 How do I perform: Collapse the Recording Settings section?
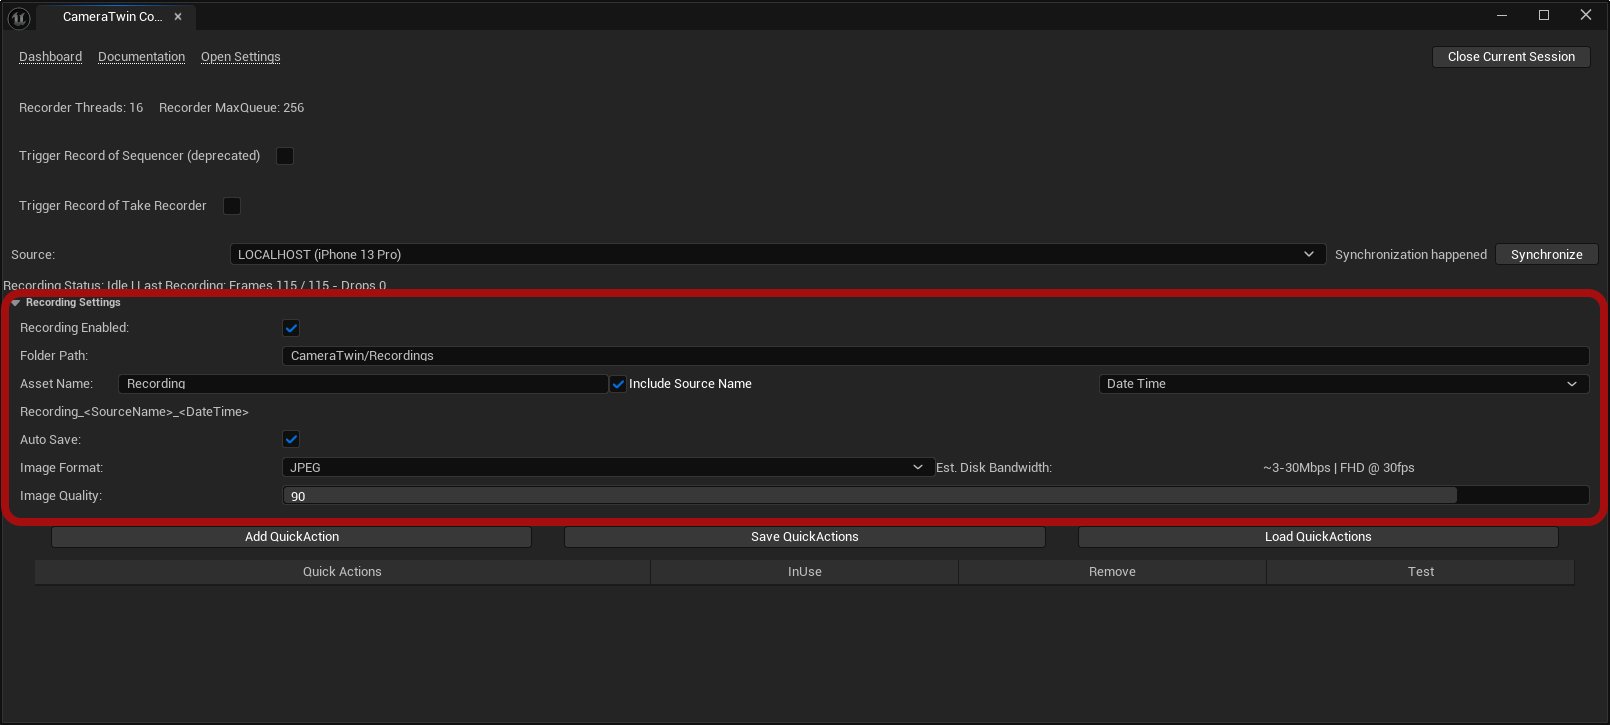pos(16,303)
